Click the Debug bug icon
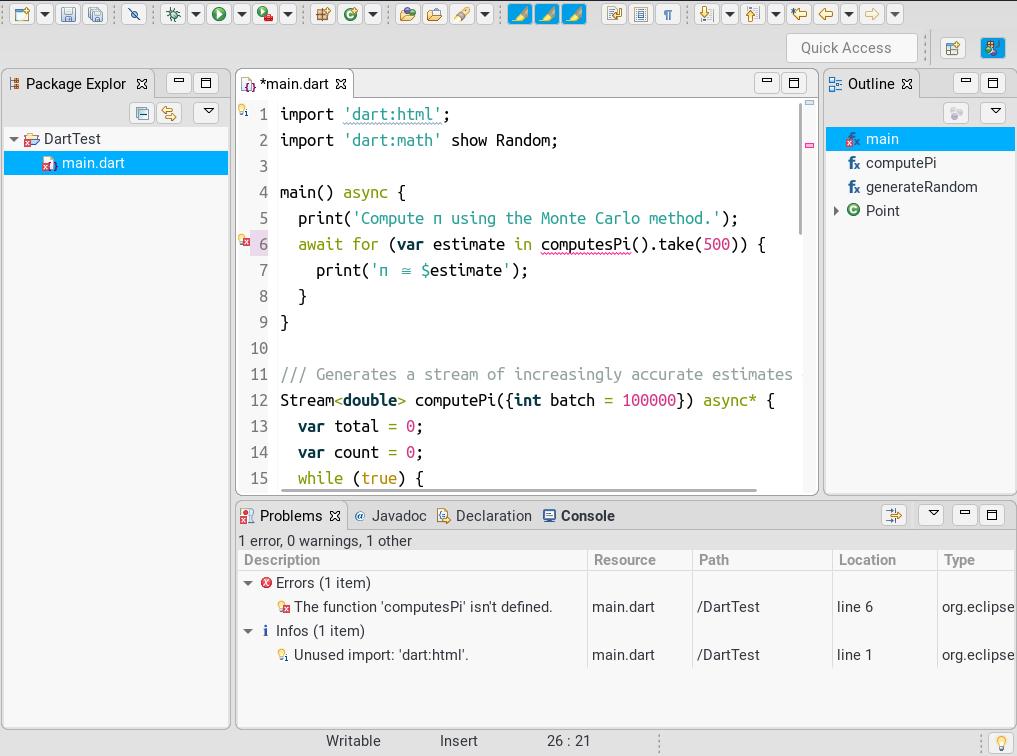The height and width of the screenshot is (756, 1017). [x=173, y=14]
